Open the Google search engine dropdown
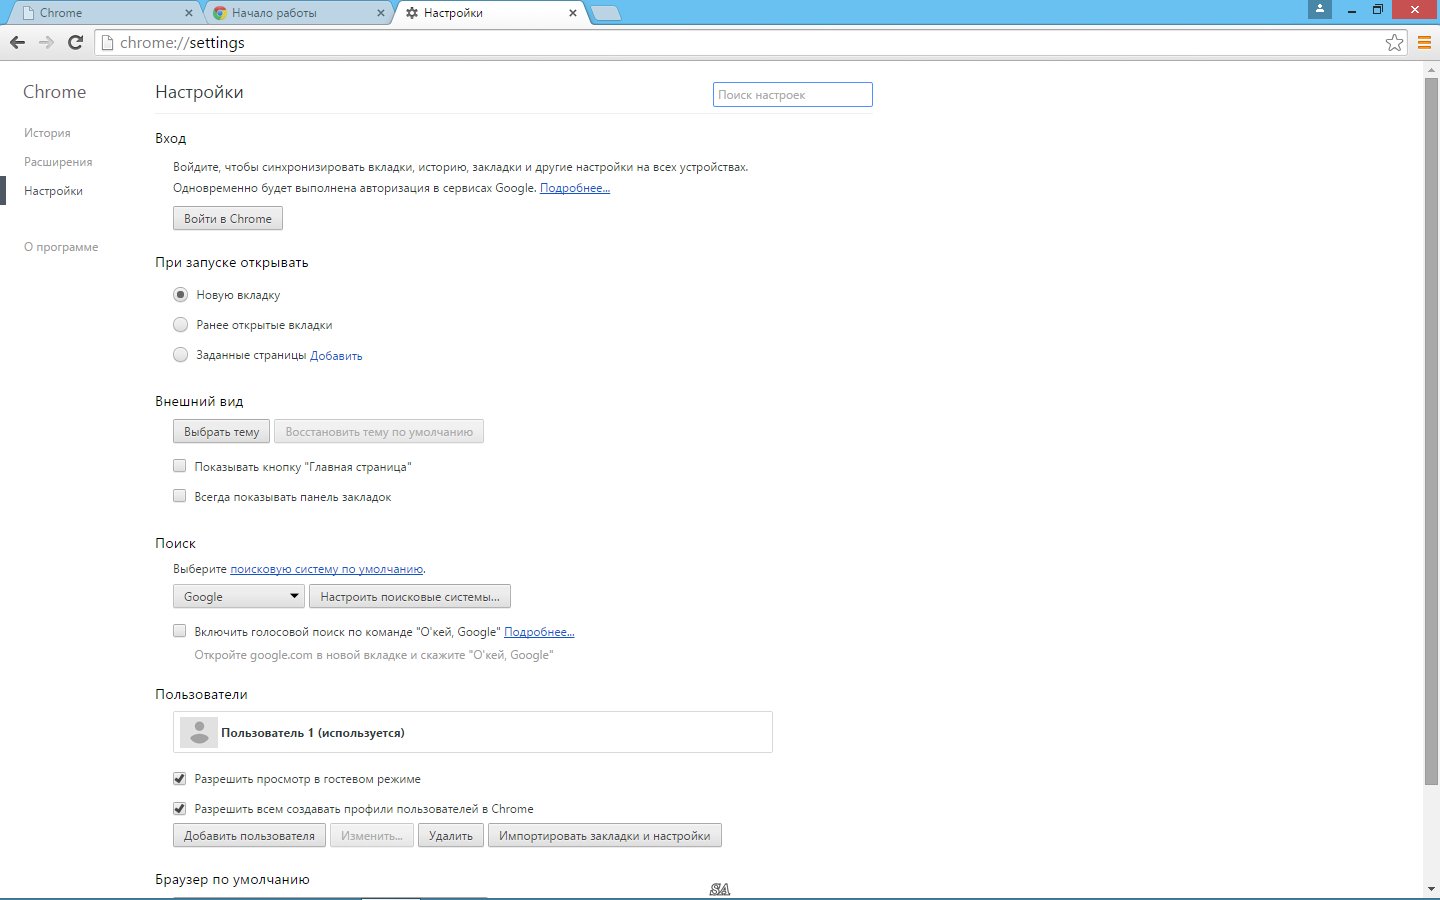Image resolution: width=1440 pixels, height=900 pixels. click(238, 596)
